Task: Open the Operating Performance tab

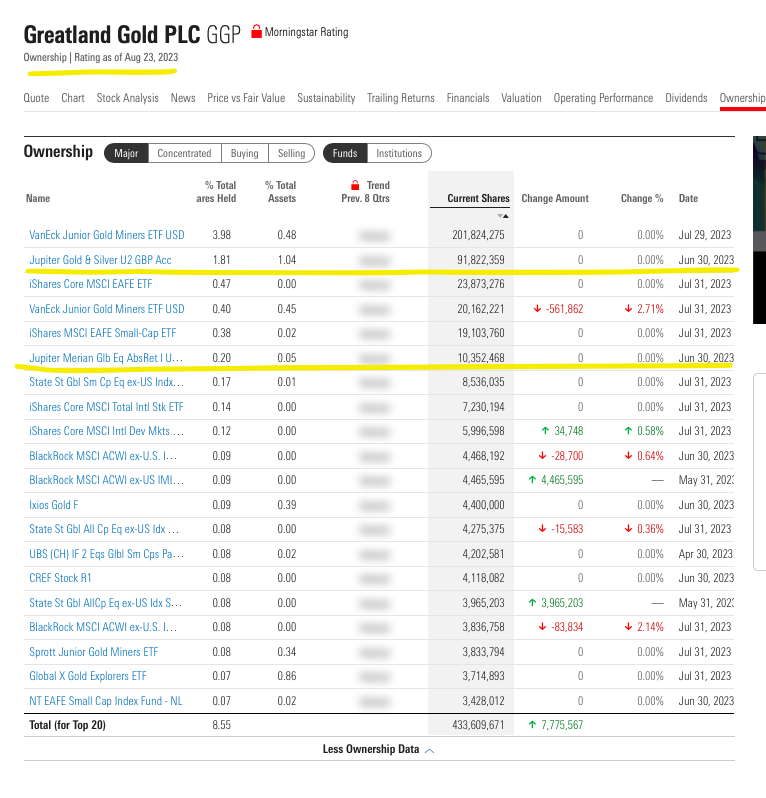Action: click(x=603, y=98)
